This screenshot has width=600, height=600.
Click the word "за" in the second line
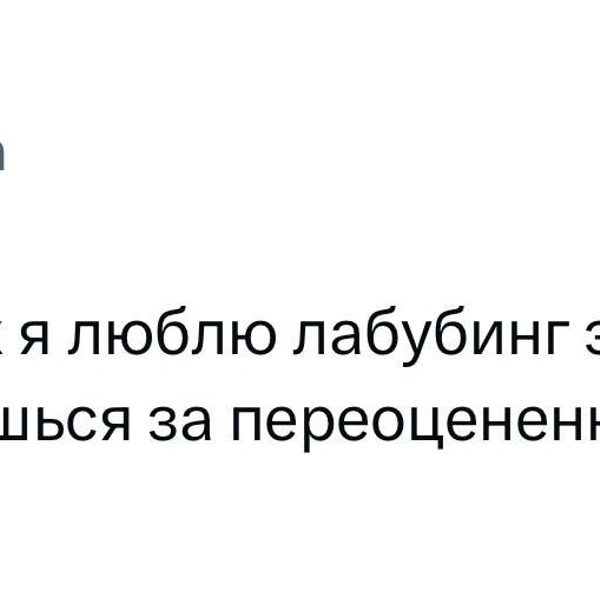click(180, 424)
